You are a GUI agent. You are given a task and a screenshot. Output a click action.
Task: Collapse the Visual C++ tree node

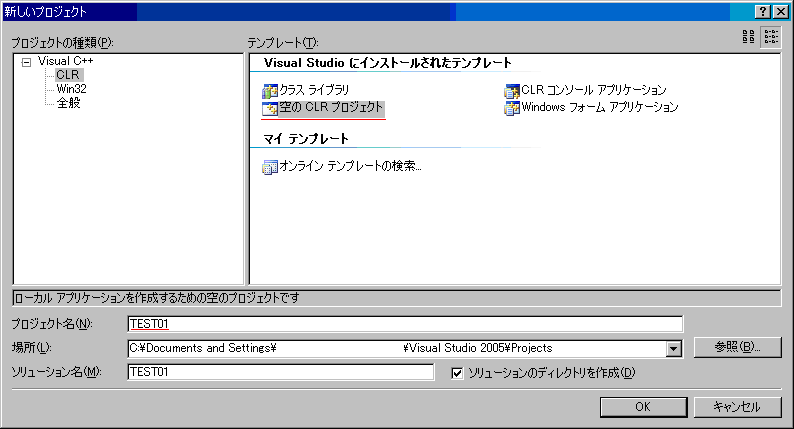pos(26,62)
